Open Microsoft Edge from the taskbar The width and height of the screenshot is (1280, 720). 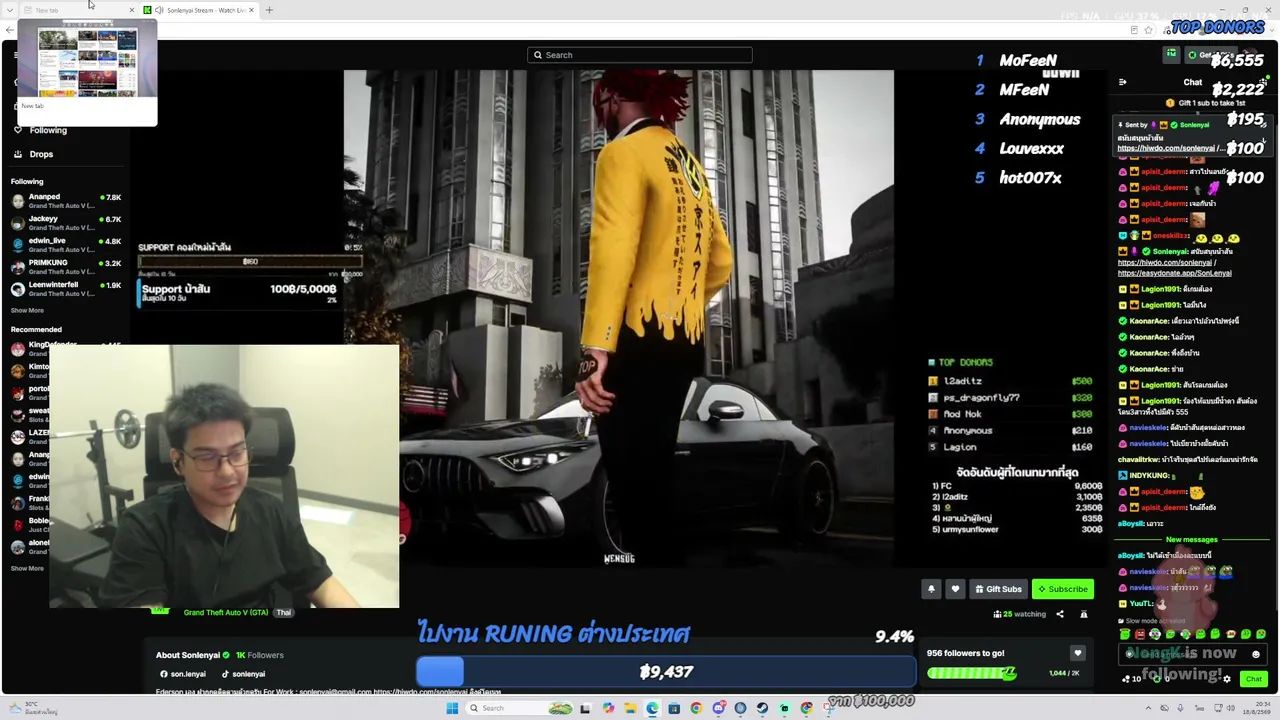[x=652, y=708]
